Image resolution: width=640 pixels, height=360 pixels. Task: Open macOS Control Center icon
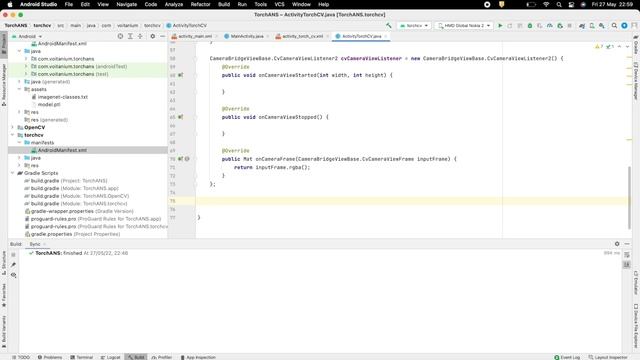[571, 4]
